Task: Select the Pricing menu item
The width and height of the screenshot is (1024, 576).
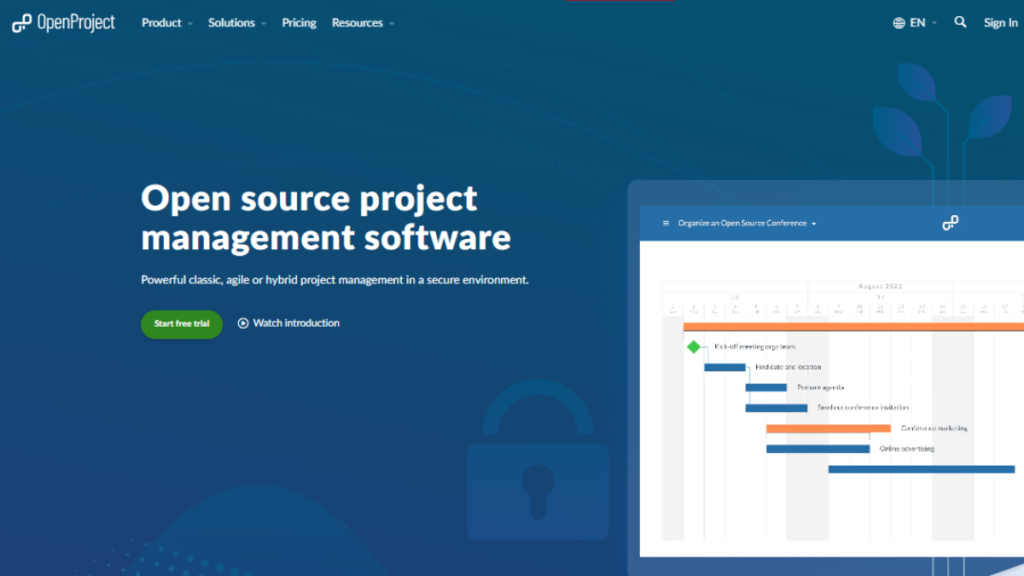Action: pyautogui.click(x=299, y=22)
